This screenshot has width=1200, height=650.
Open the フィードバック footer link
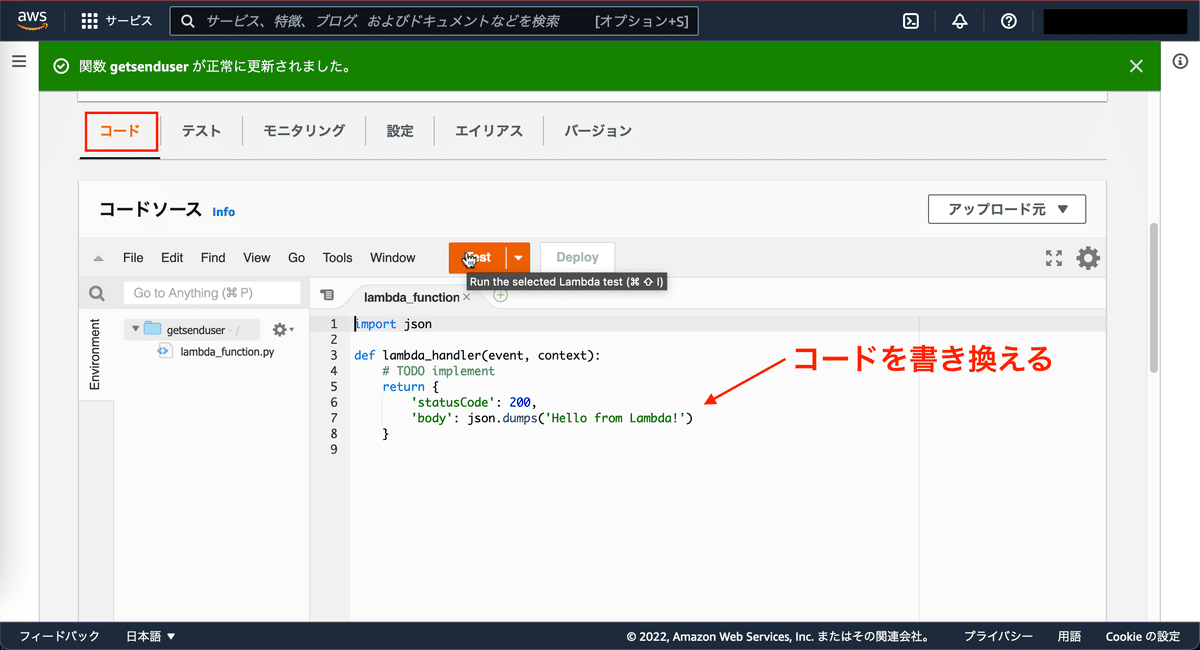(60, 636)
